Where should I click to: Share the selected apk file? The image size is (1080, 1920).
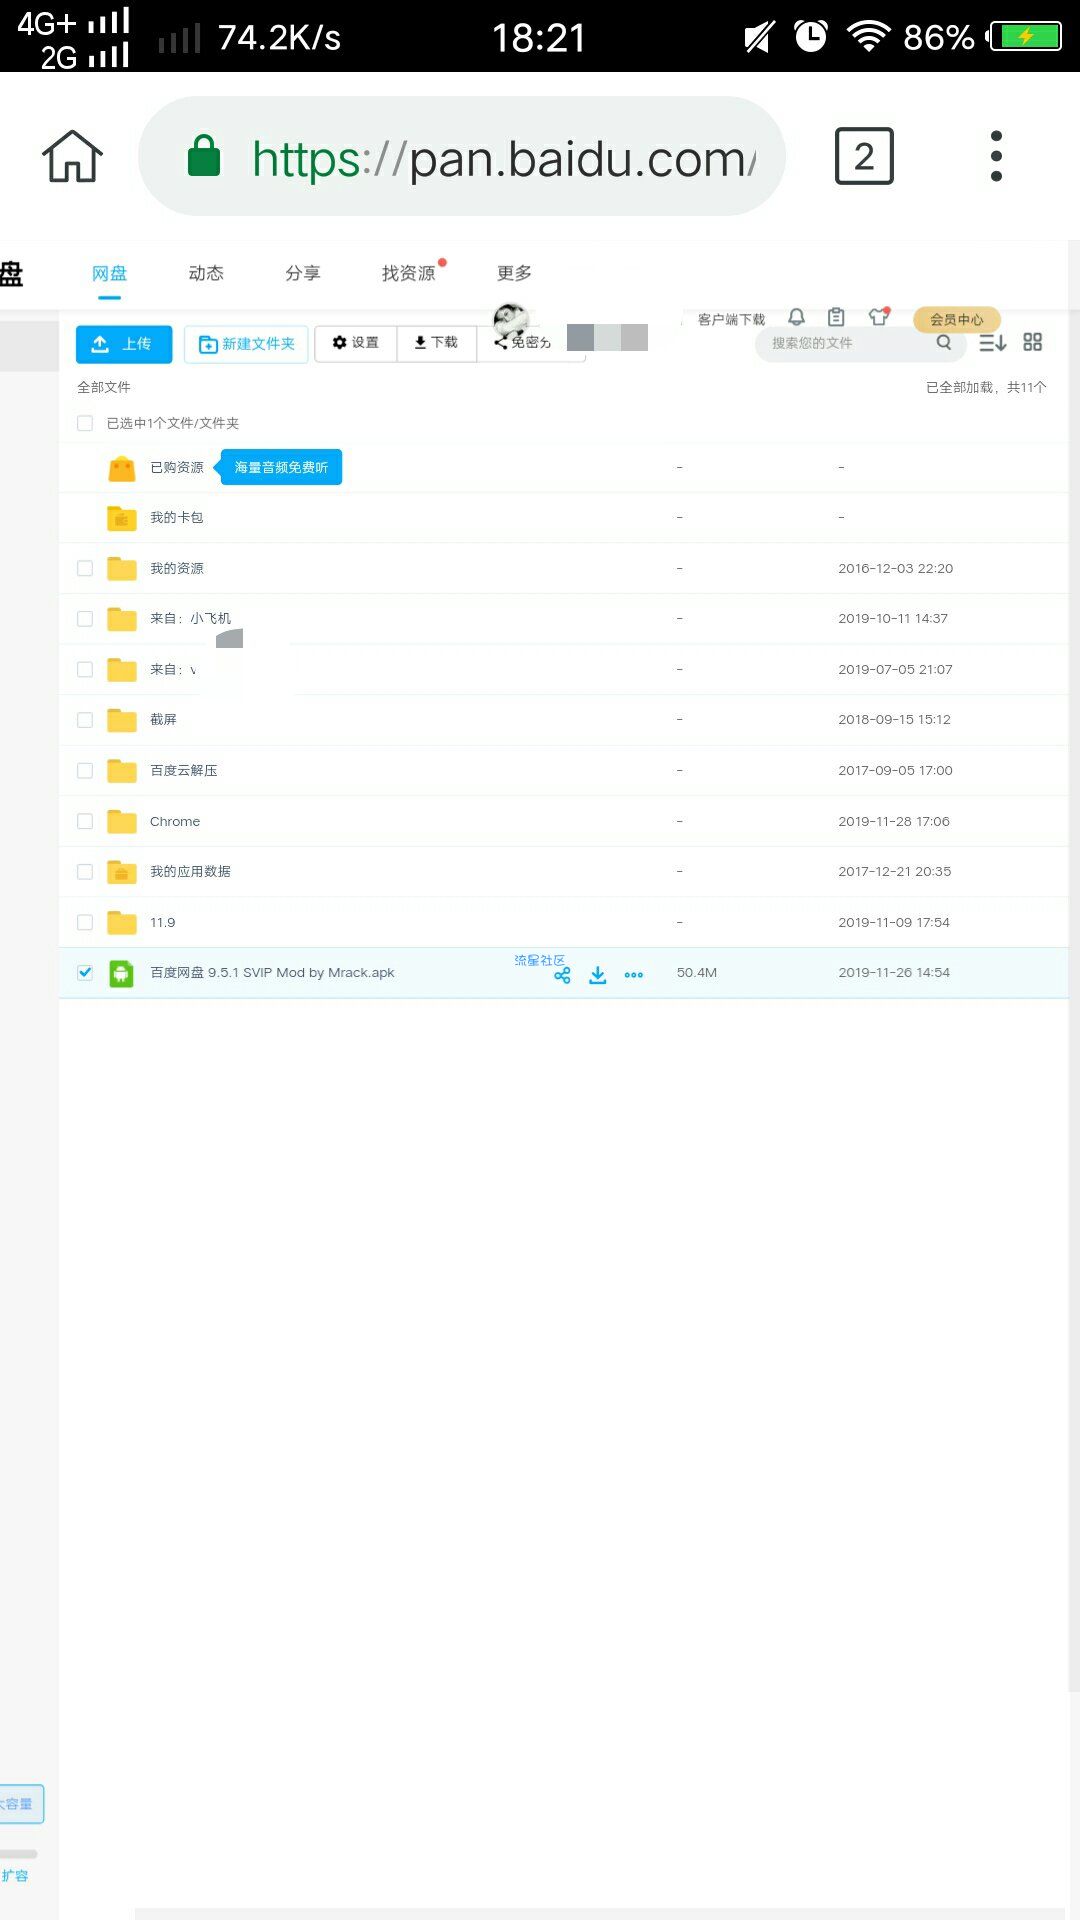click(562, 976)
